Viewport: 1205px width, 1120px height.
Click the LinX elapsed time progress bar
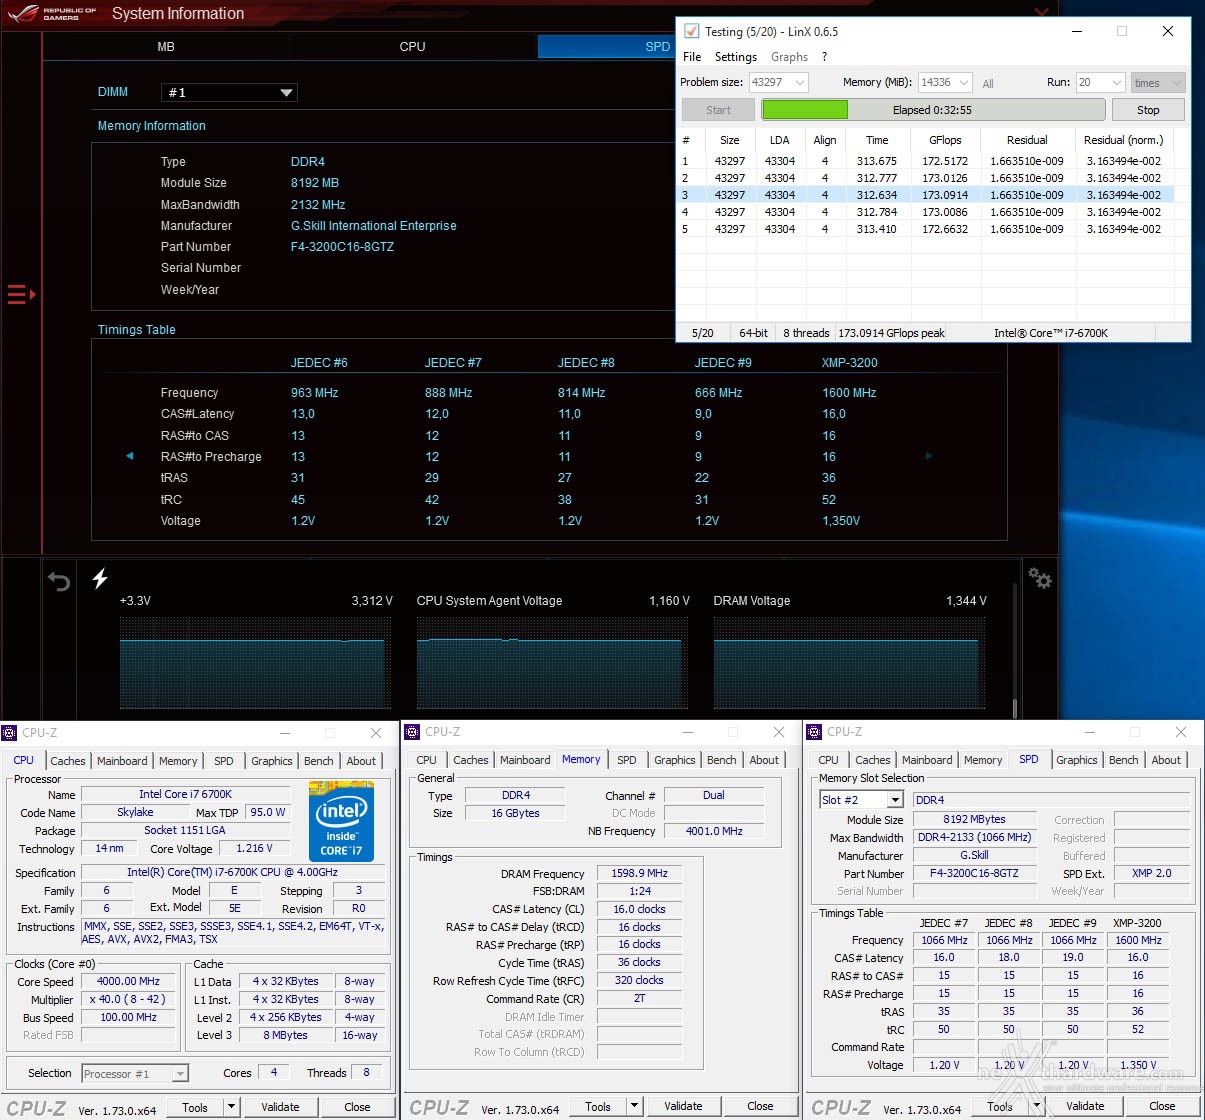(933, 110)
